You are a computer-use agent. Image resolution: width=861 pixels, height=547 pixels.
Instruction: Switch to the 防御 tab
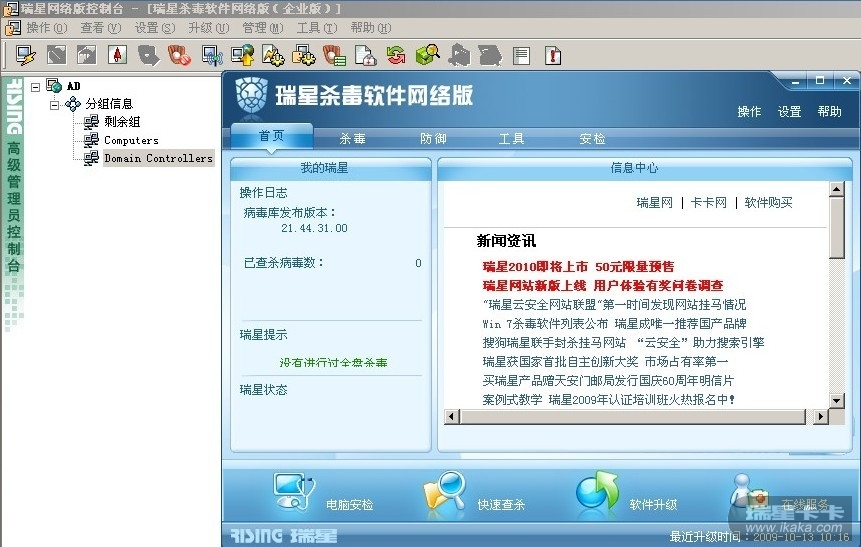click(x=433, y=138)
